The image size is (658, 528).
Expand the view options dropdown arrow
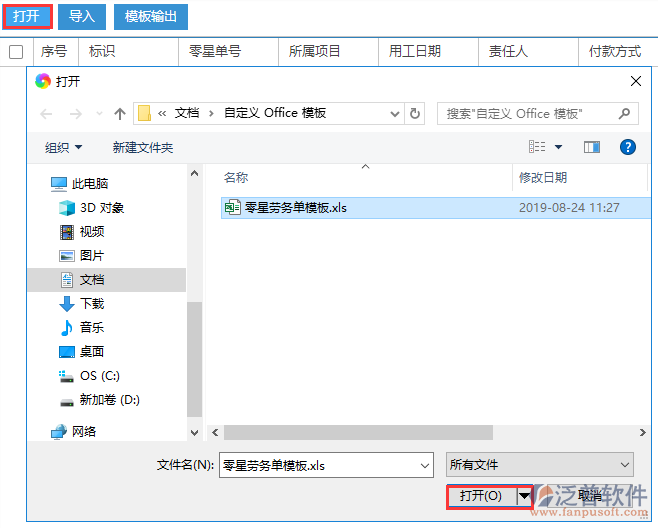(x=559, y=147)
